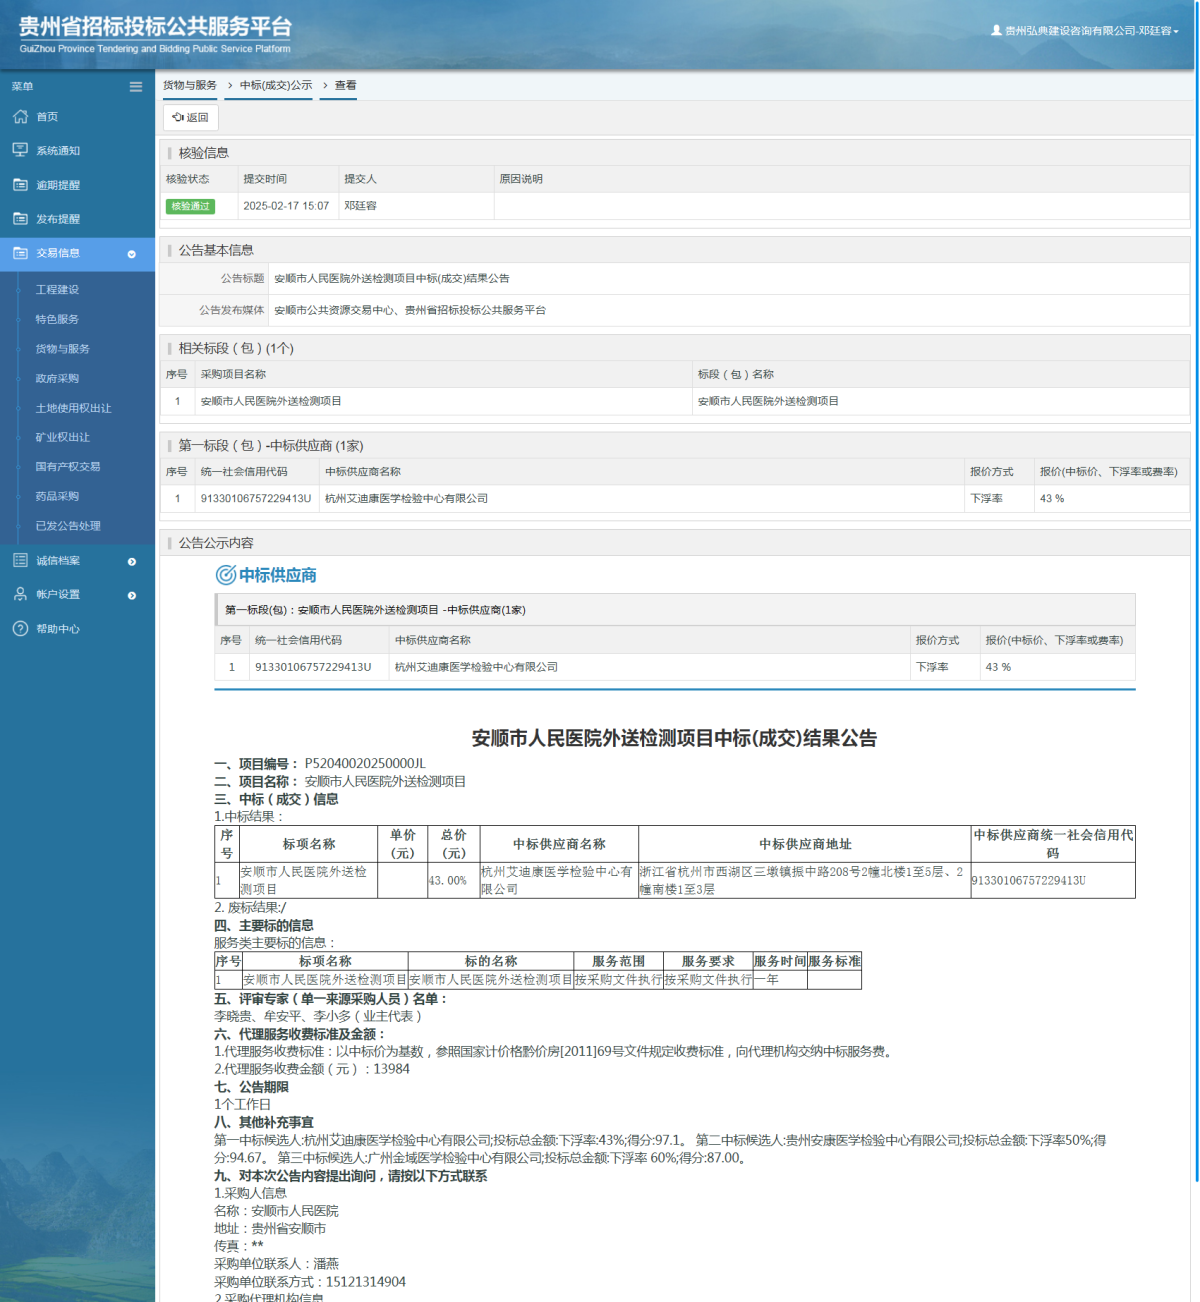The image size is (1200, 1302).
Task: Expand the 诚信档案 section arrow
Action: tap(131, 562)
